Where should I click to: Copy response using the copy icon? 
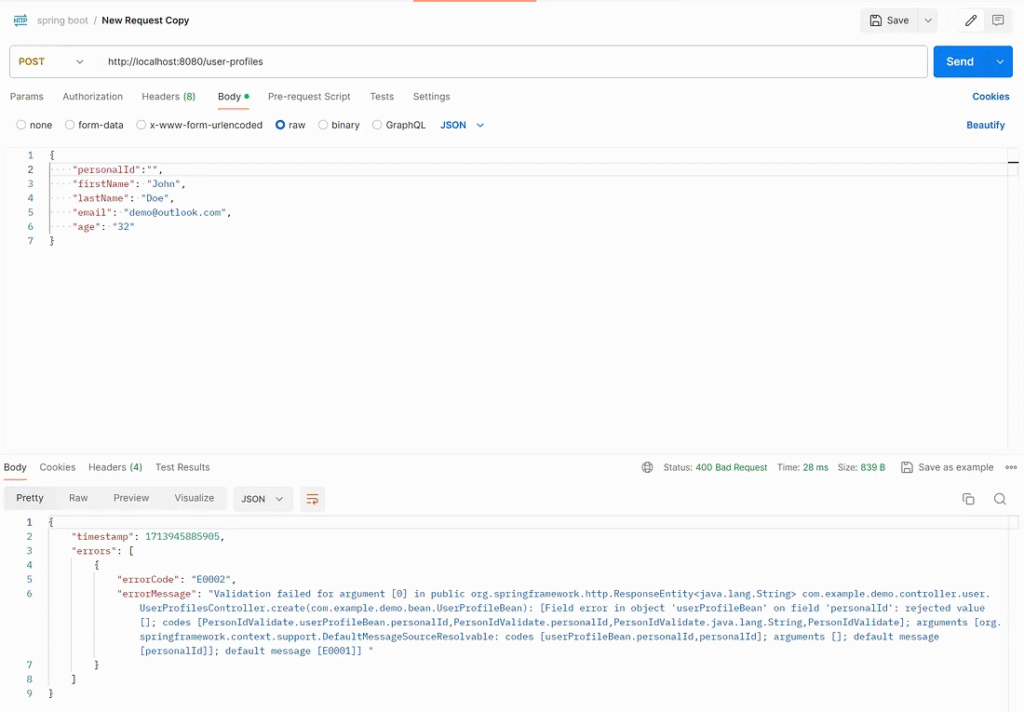[x=968, y=499]
